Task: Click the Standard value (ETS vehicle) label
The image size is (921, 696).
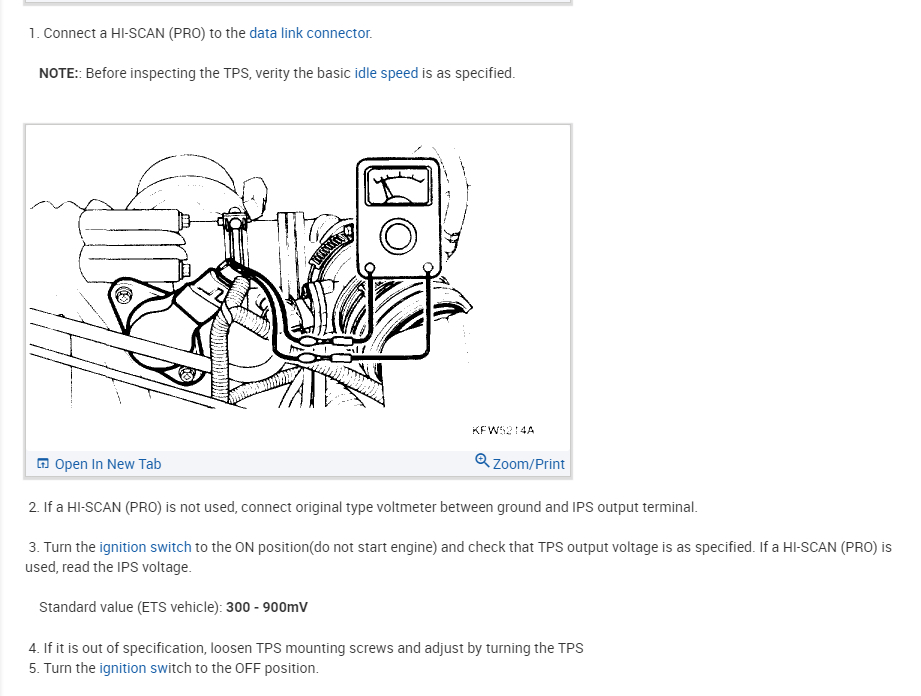Action: pos(130,607)
